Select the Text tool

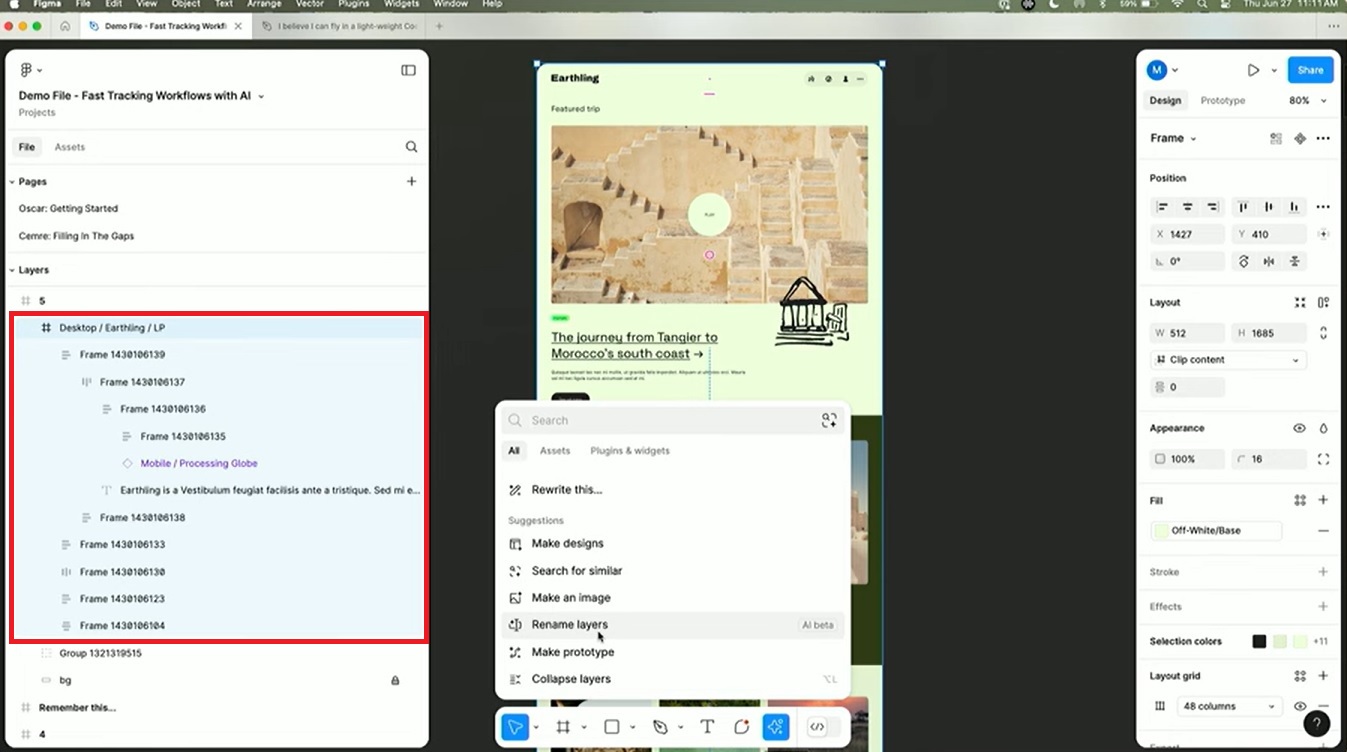tap(707, 727)
